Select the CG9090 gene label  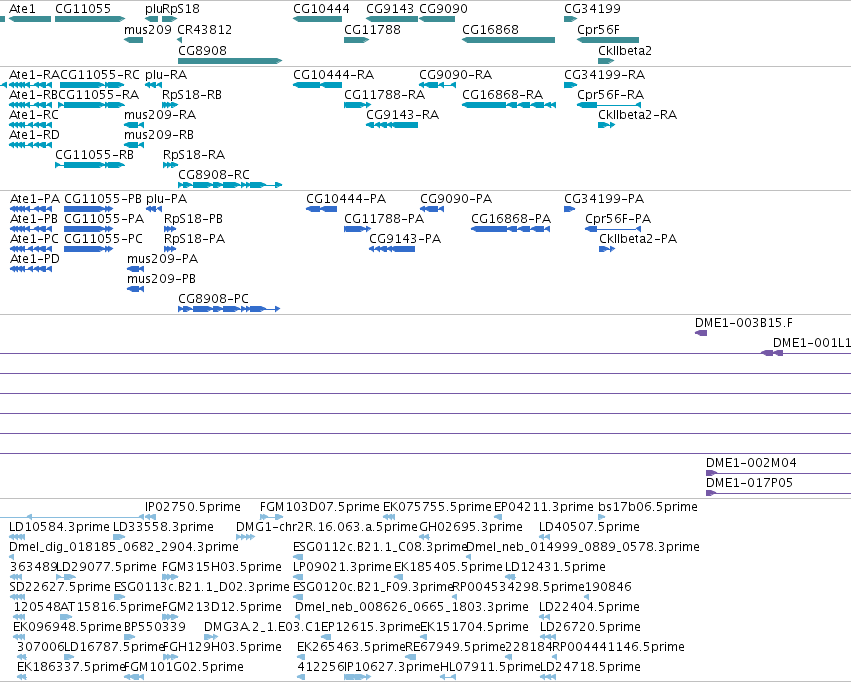click(443, 9)
